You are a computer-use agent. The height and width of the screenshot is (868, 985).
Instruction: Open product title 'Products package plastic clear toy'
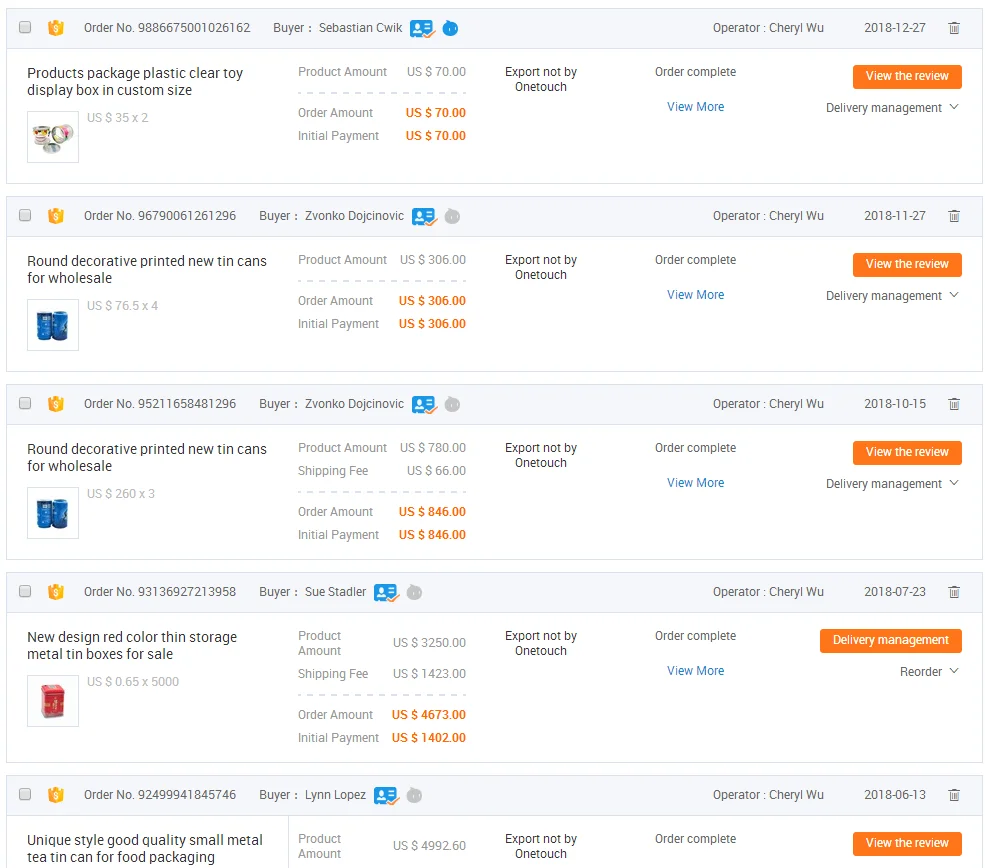(135, 82)
